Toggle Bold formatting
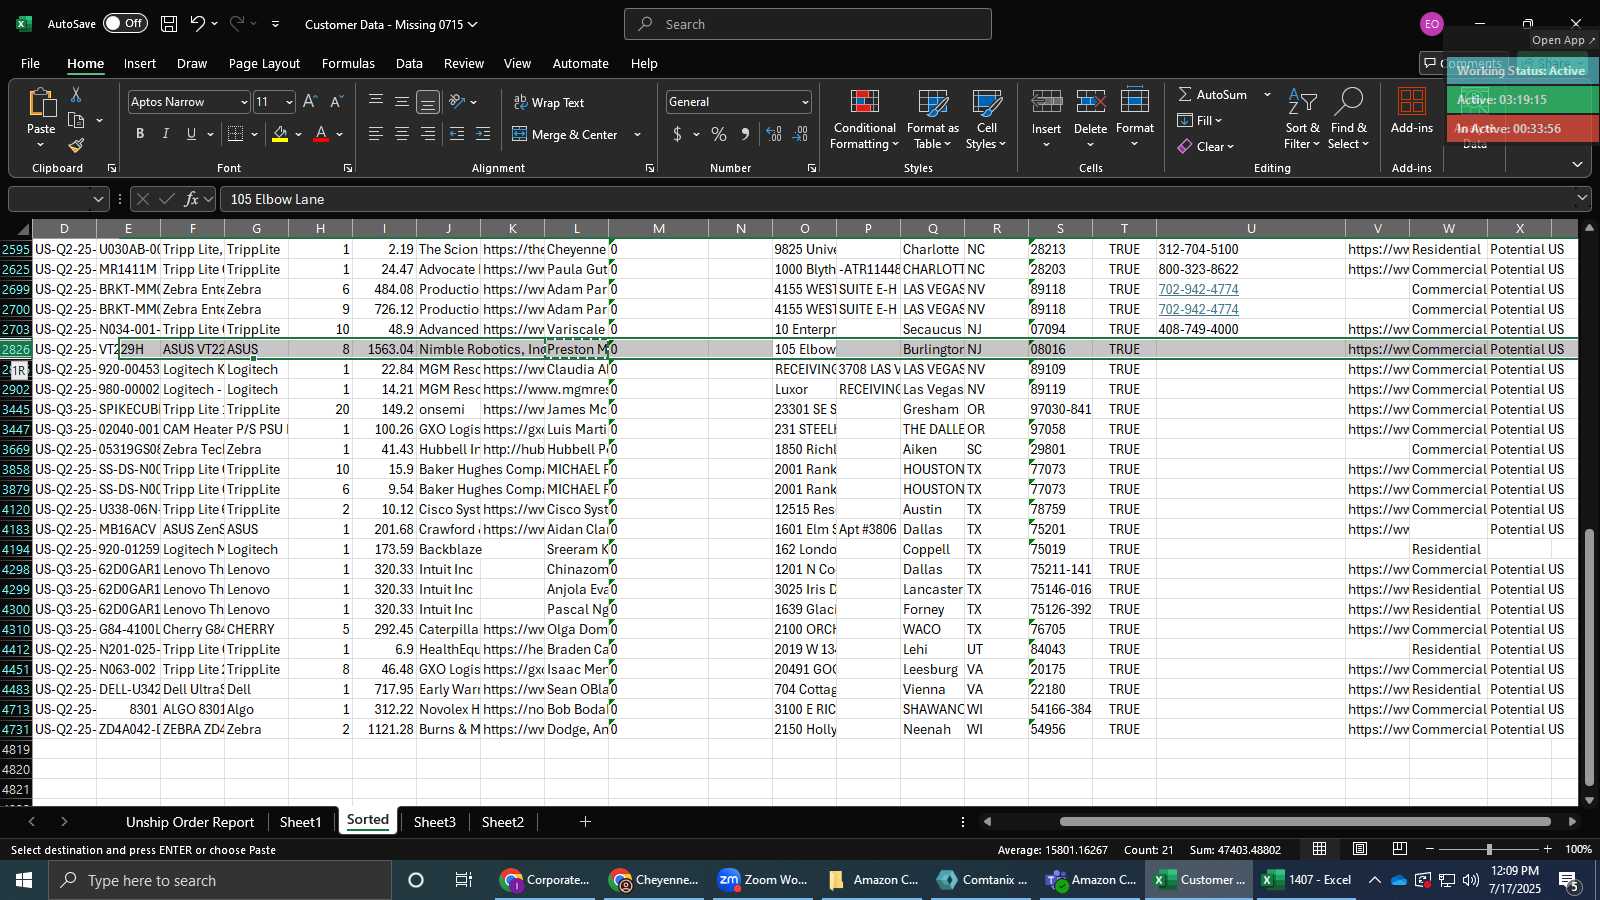 pyautogui.click(x=140, y=134)
